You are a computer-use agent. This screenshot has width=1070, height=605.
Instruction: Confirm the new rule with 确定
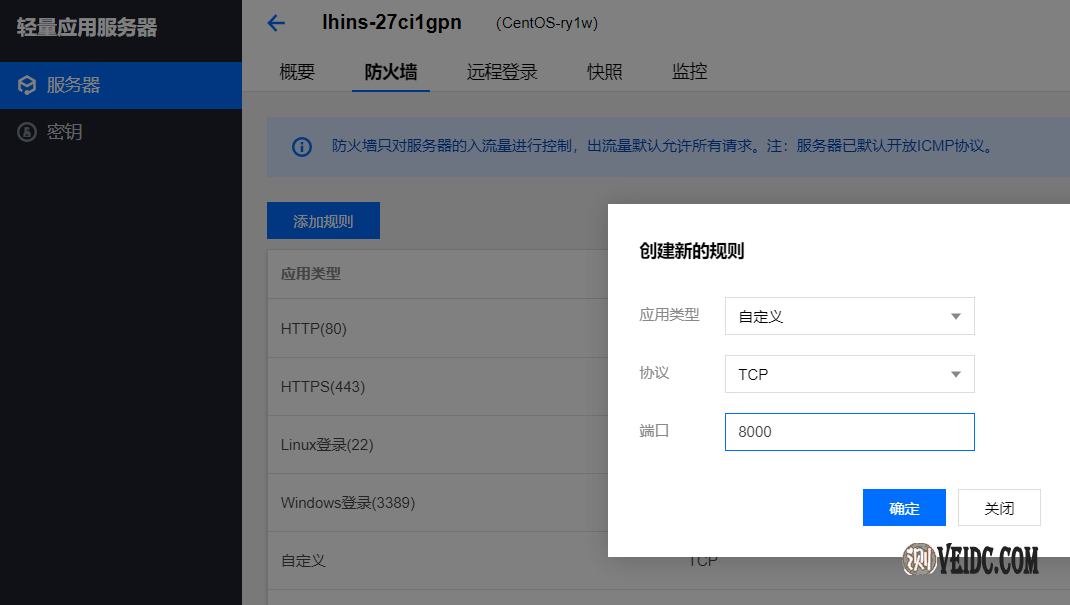click(x=904, y=508)
